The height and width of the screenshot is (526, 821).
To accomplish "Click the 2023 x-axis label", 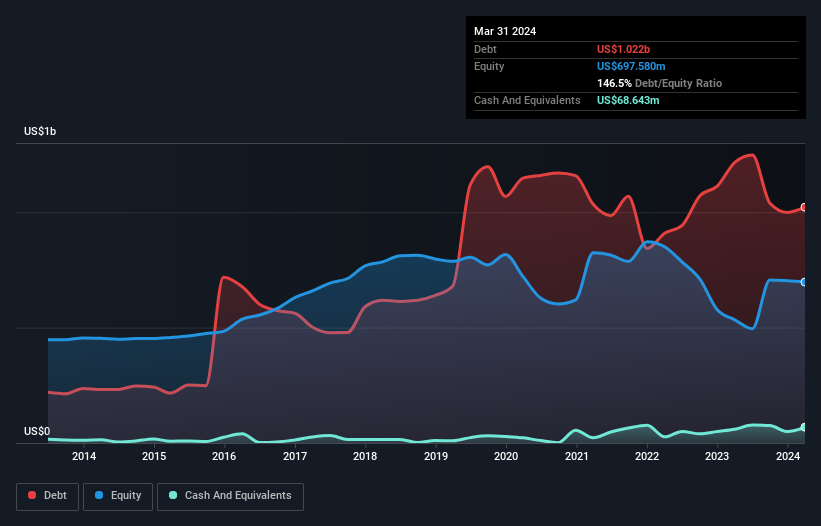I will click(717, 456).
